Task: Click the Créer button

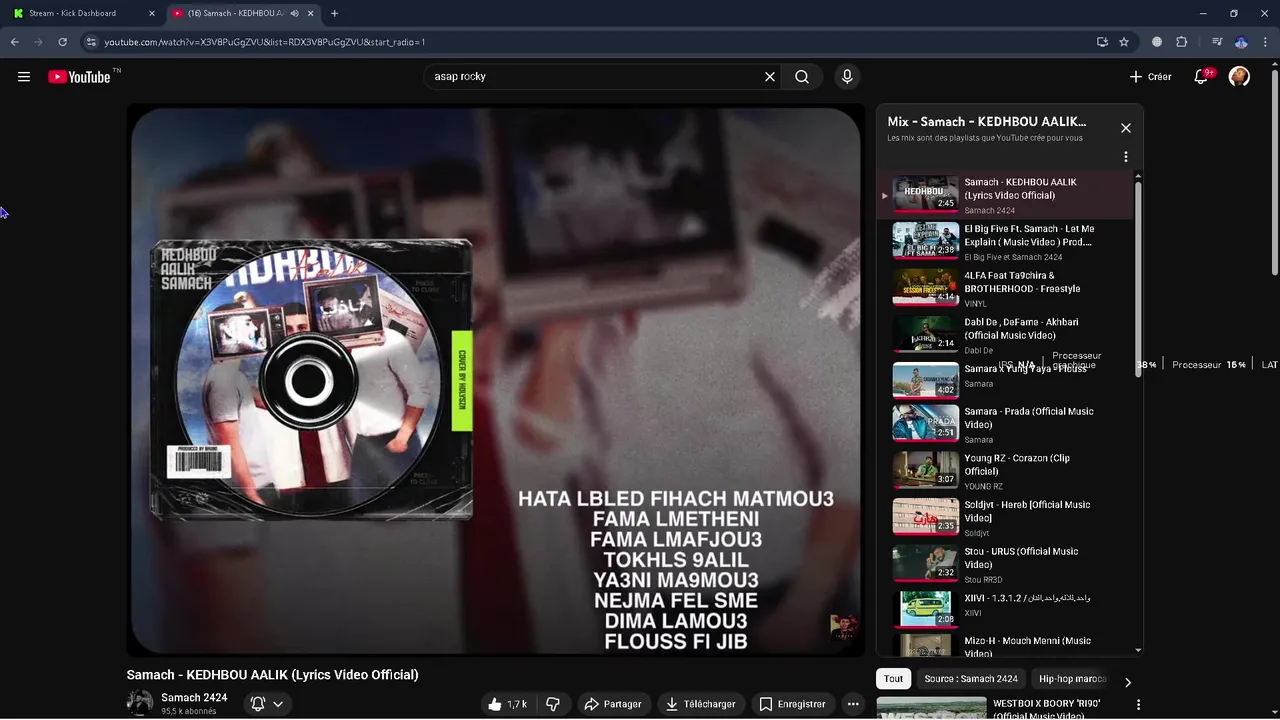Action: pyautogui.click(x=1151, y=77)
